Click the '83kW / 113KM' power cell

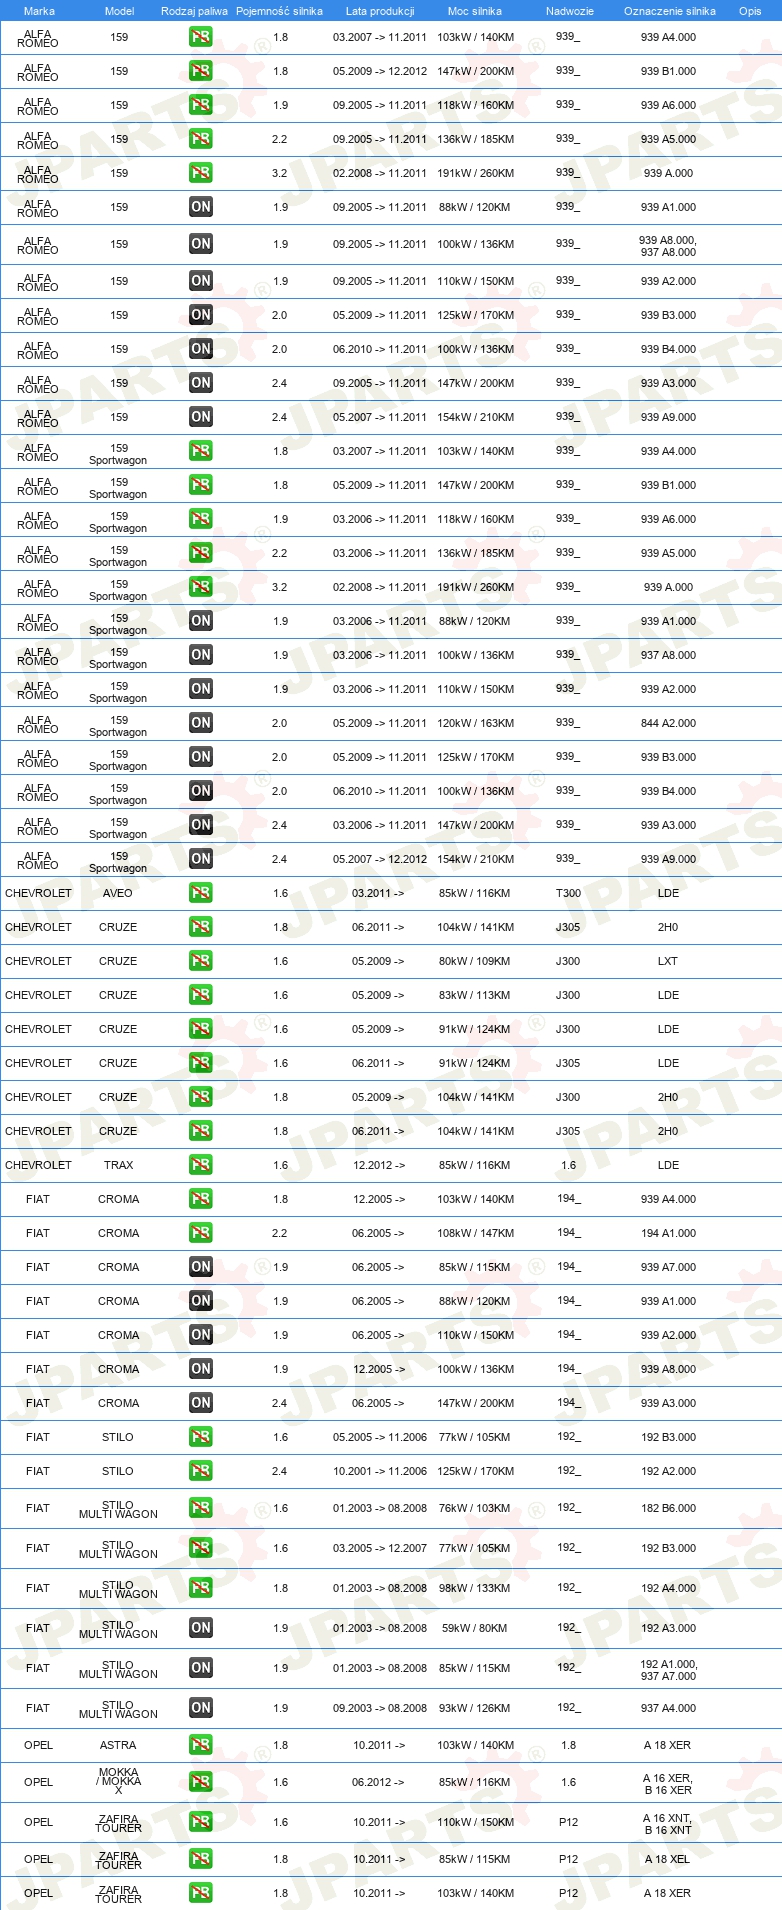coord(475,995)
